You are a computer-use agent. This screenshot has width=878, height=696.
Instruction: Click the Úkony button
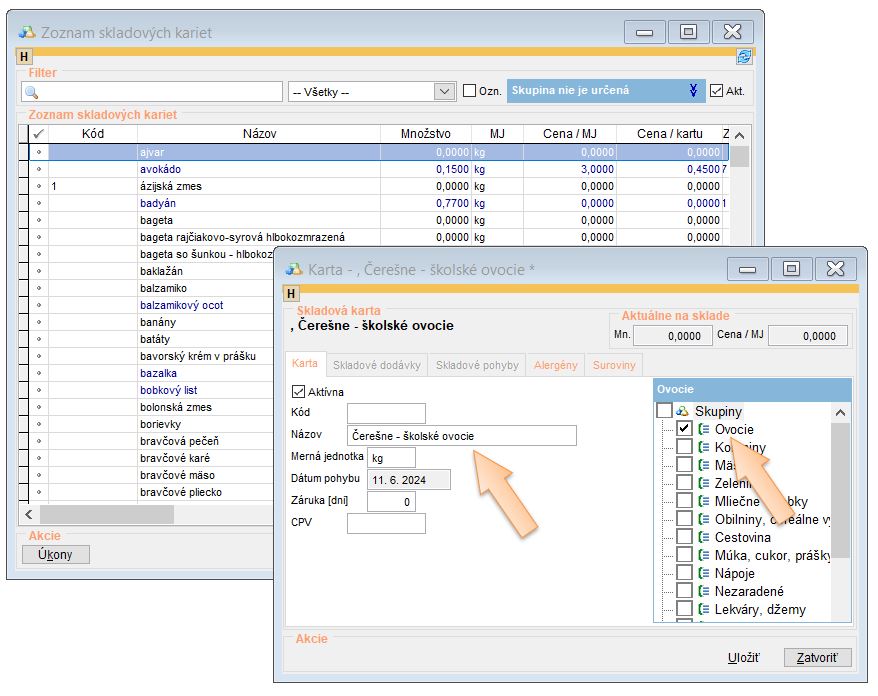[55, 555]
